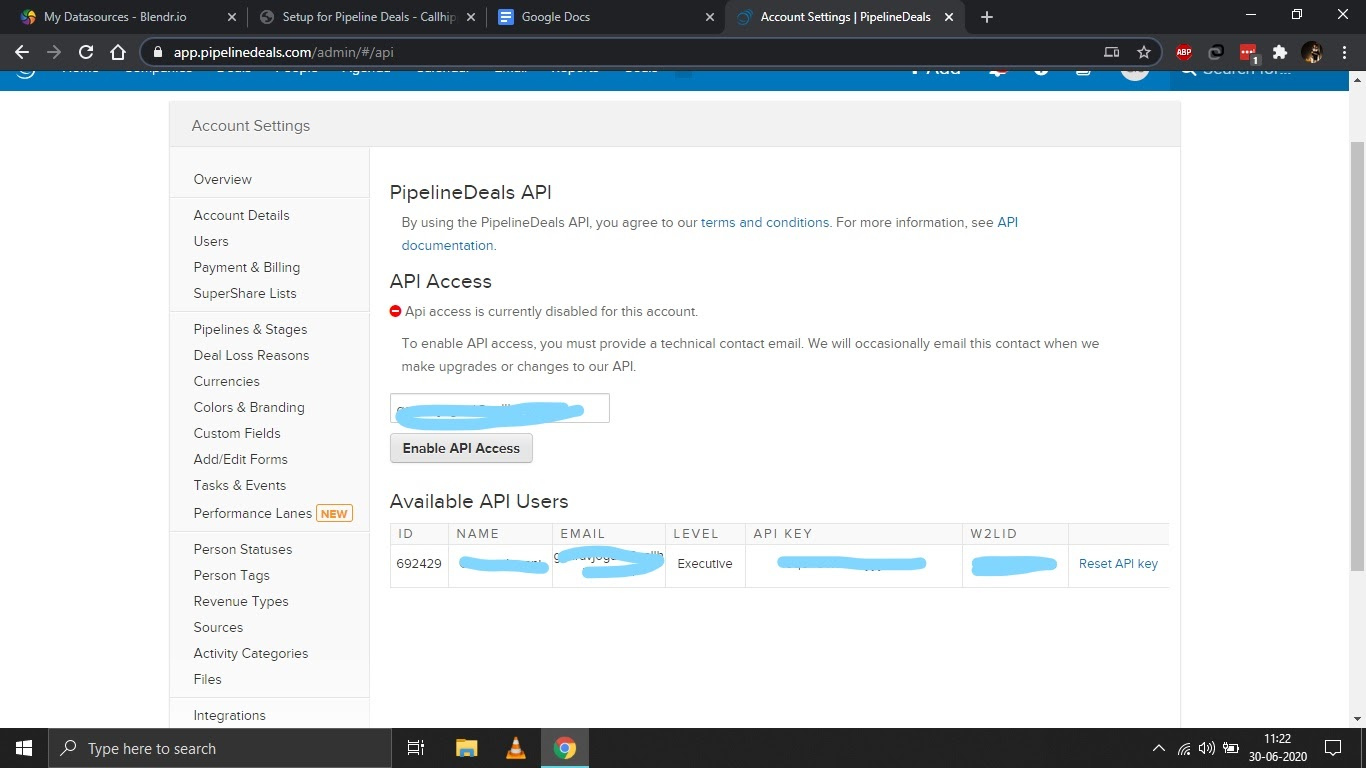Click the Reset API key link
1366x768 pixels.
(1118, 564)
